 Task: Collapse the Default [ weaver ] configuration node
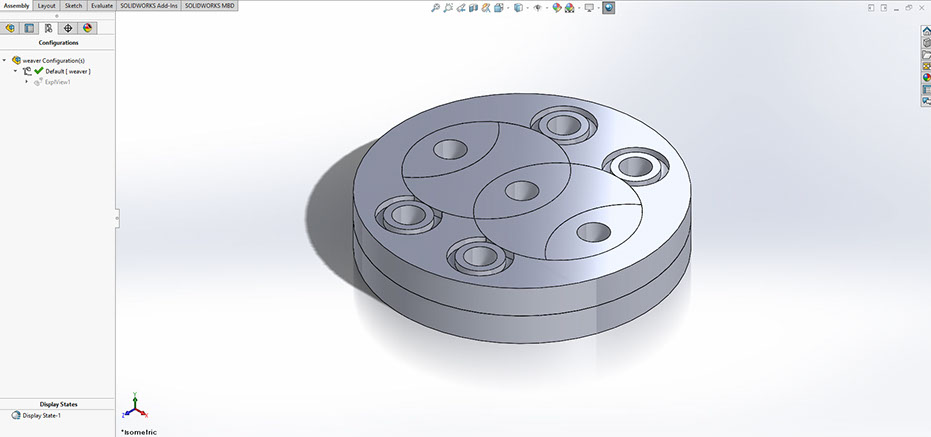coord(15,71)
